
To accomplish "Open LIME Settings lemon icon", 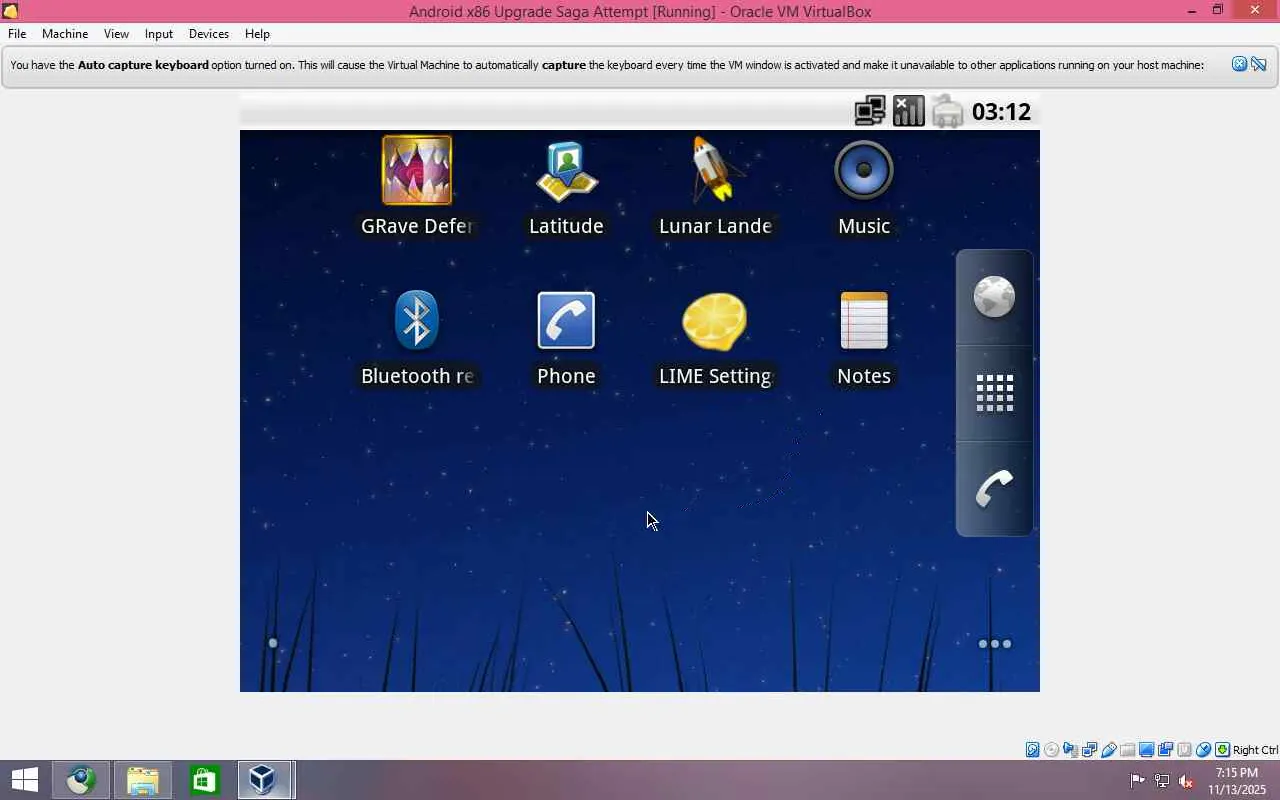I will 715,321.
